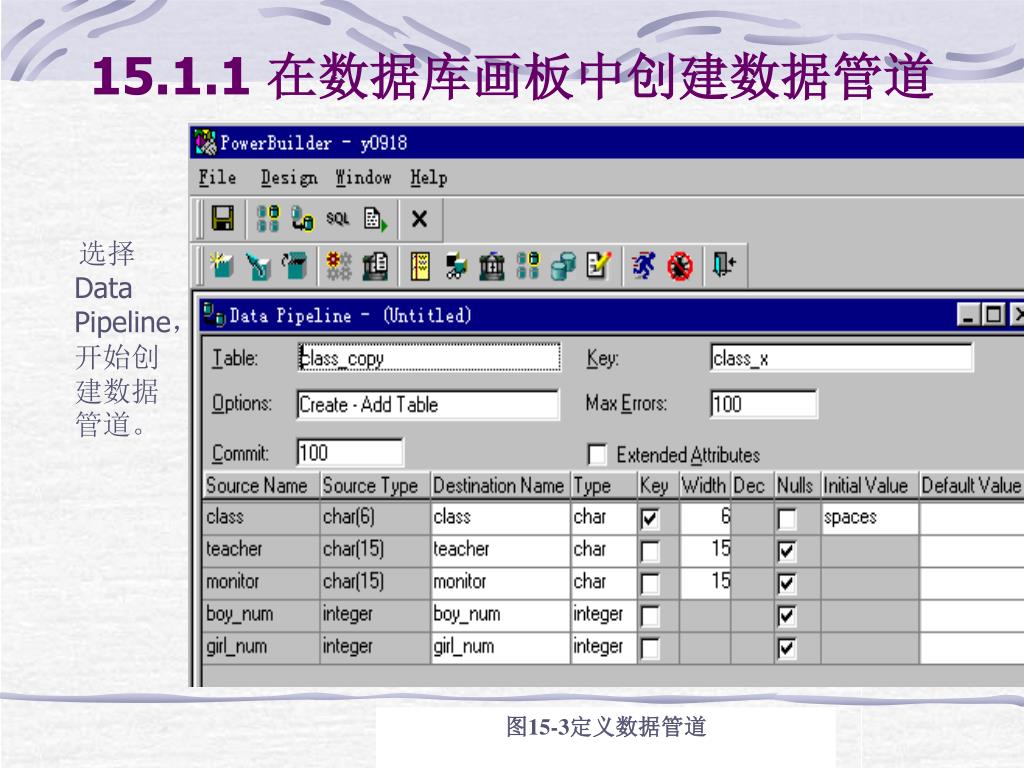Toggle the Extended Attributes checkbox
1024x768 pixels.
point(597,455)
